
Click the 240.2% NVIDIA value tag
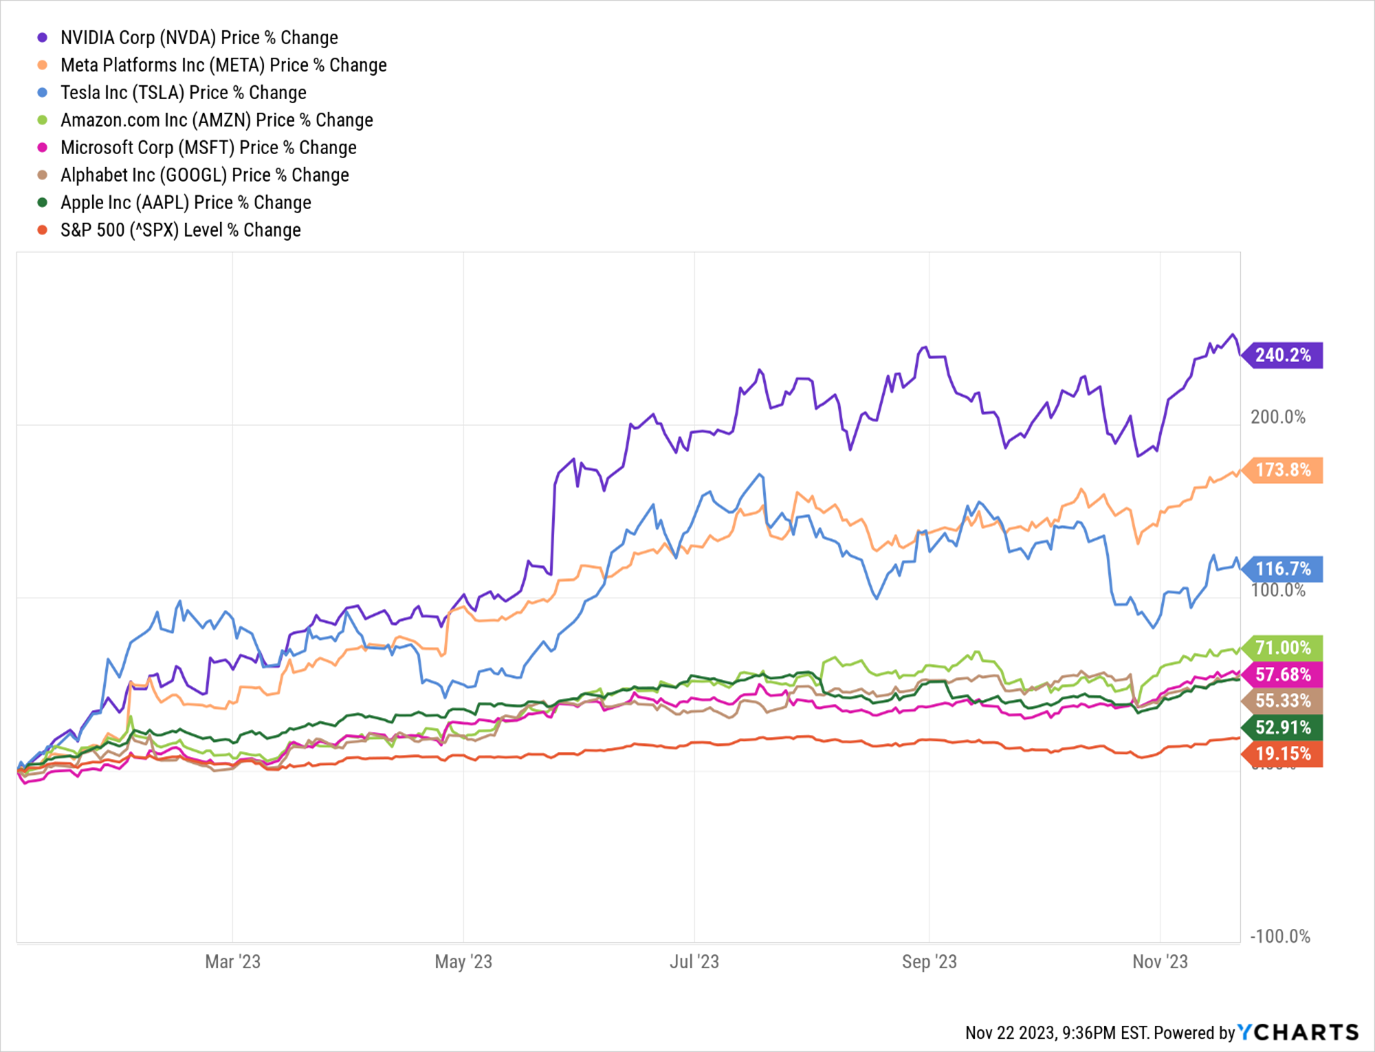[1283, 355]
